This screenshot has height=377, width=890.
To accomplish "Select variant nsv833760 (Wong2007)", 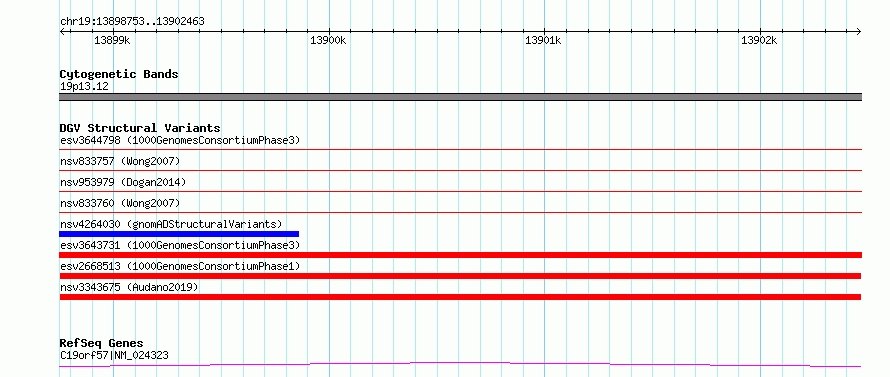I will click(x=120, y=203).
